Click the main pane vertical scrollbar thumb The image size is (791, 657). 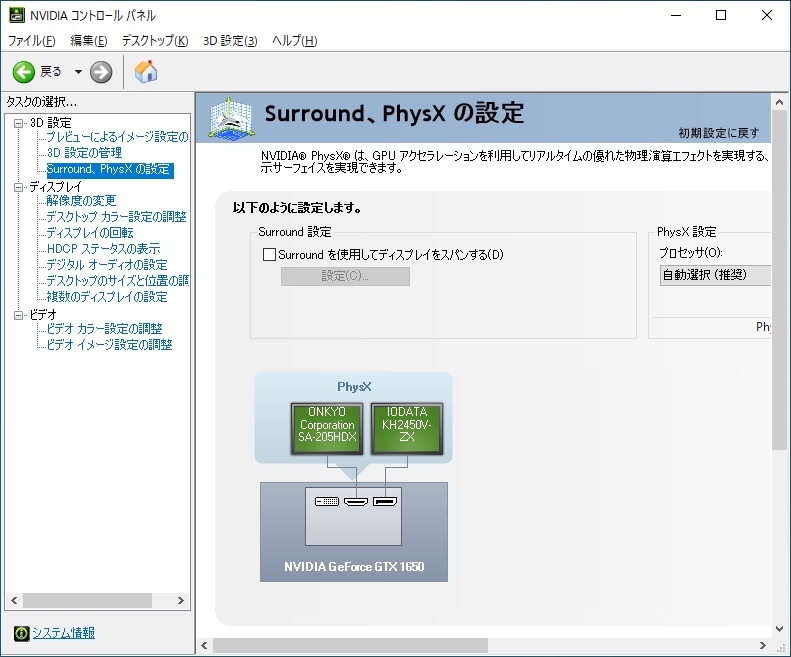pyautogui.click(x=779, y=280)
